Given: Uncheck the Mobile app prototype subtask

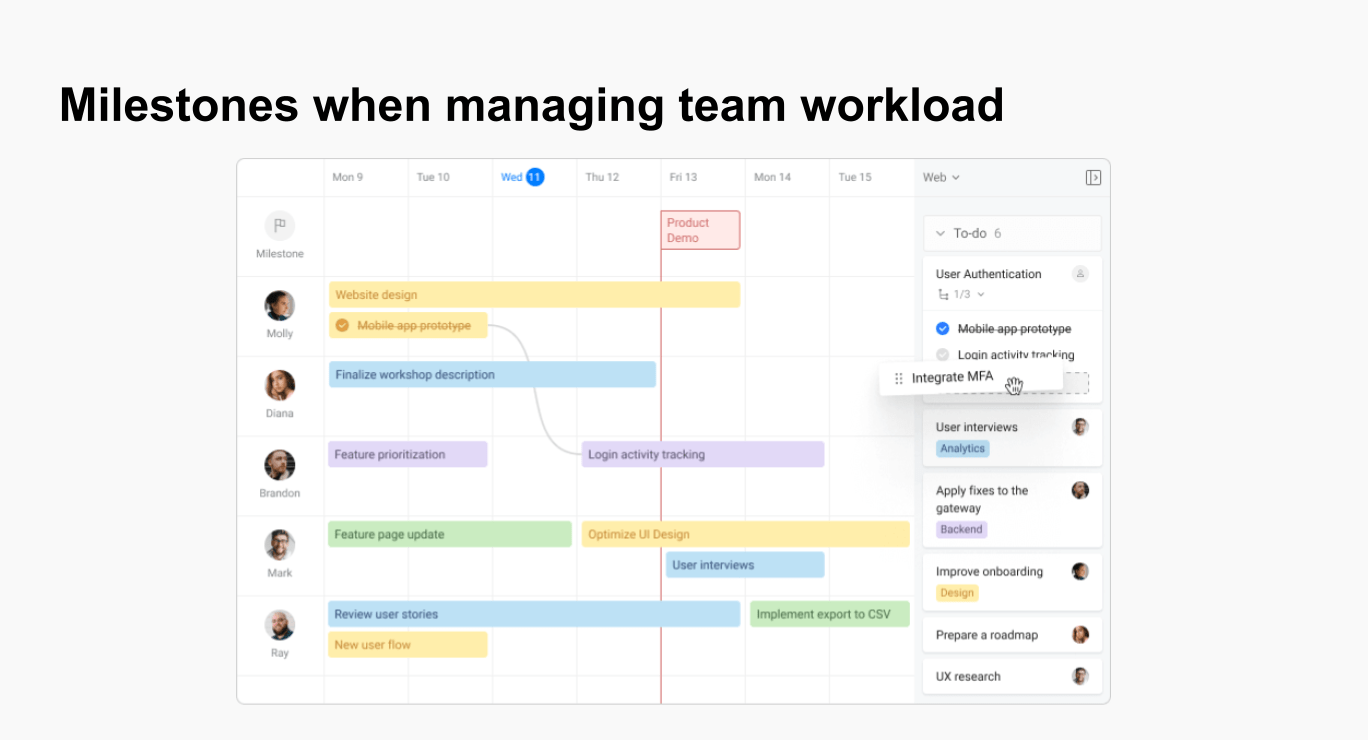Looking at the screenshot, I should click(x=942, y=329).
